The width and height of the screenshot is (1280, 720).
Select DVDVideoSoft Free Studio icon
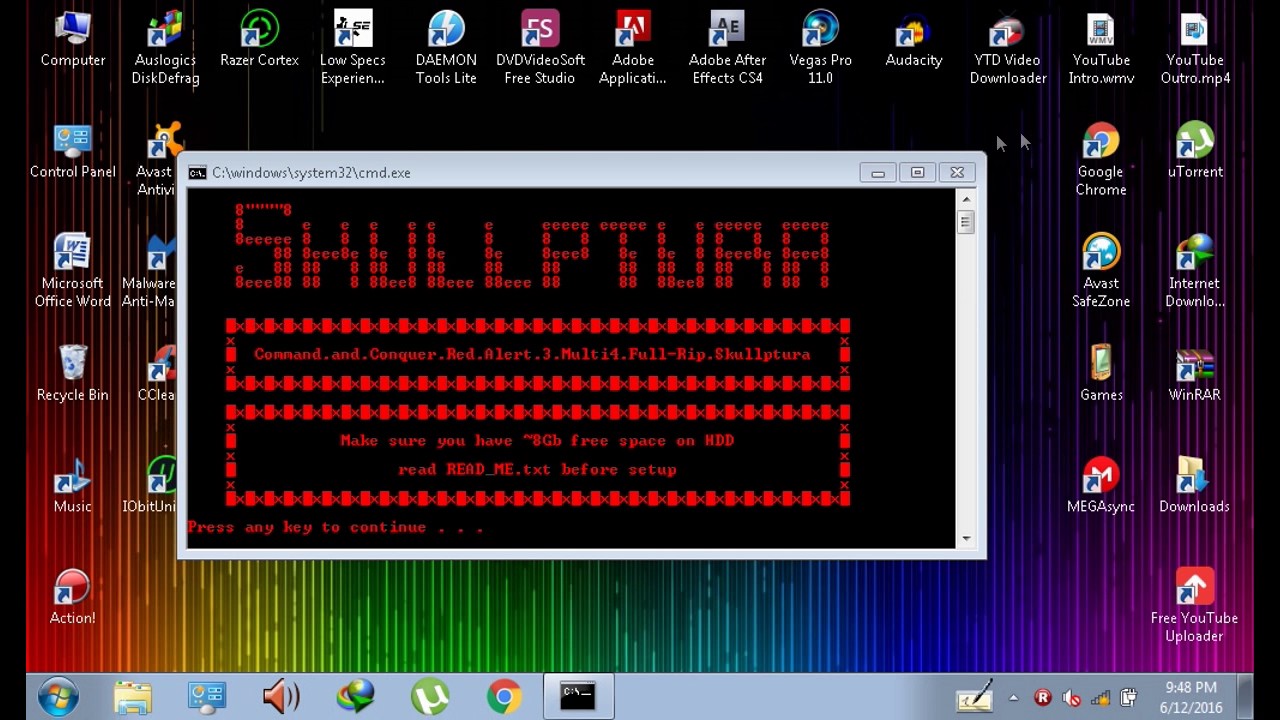(x=540, y=48)
